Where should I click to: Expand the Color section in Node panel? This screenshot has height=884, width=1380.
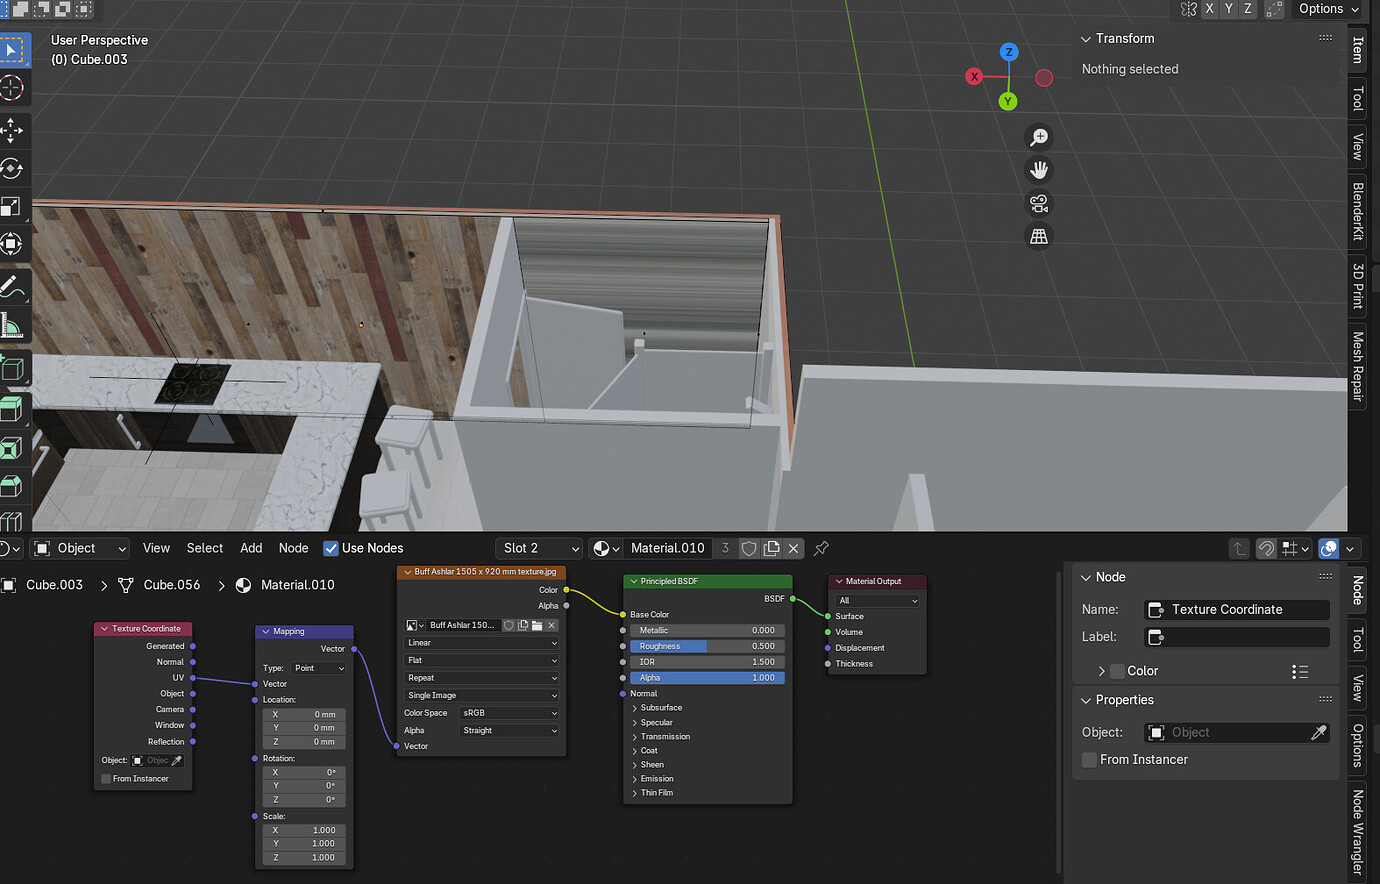(x=1101, y=671)
